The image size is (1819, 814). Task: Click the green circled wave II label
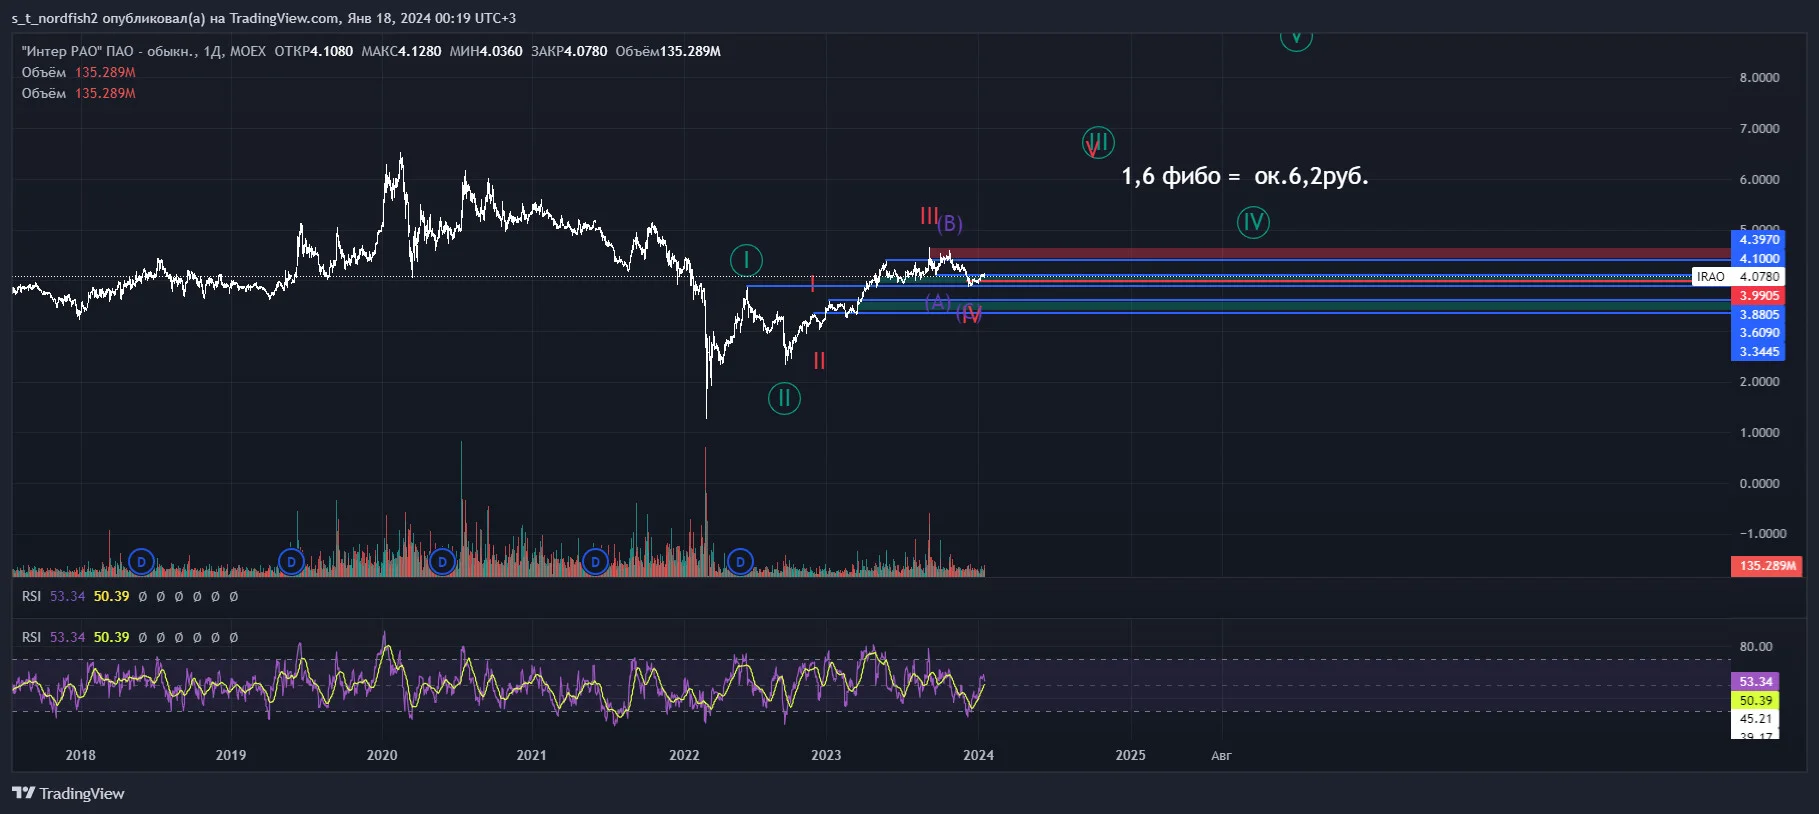[x=784, y=398]
